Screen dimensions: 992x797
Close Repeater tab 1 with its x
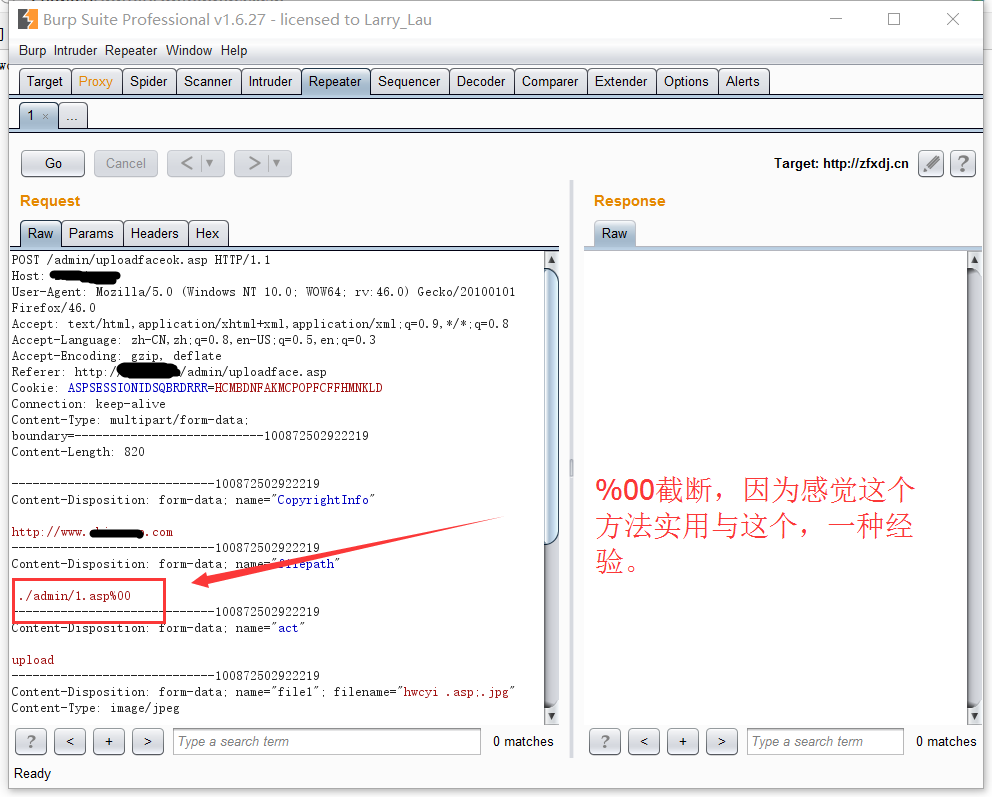click(46, 116)
